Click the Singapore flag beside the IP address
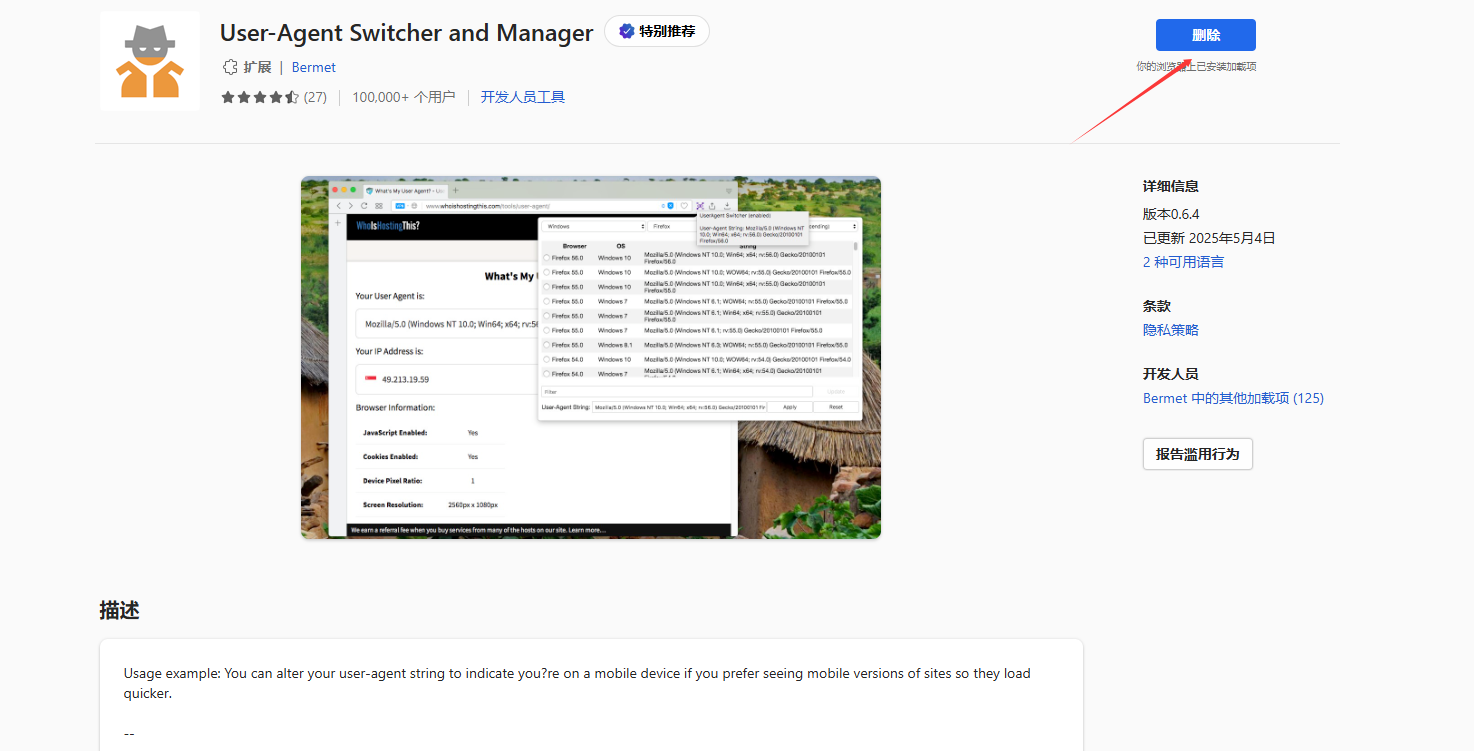Image resolution: width=1474 pixels, height=751 pixels. [370, 380]
